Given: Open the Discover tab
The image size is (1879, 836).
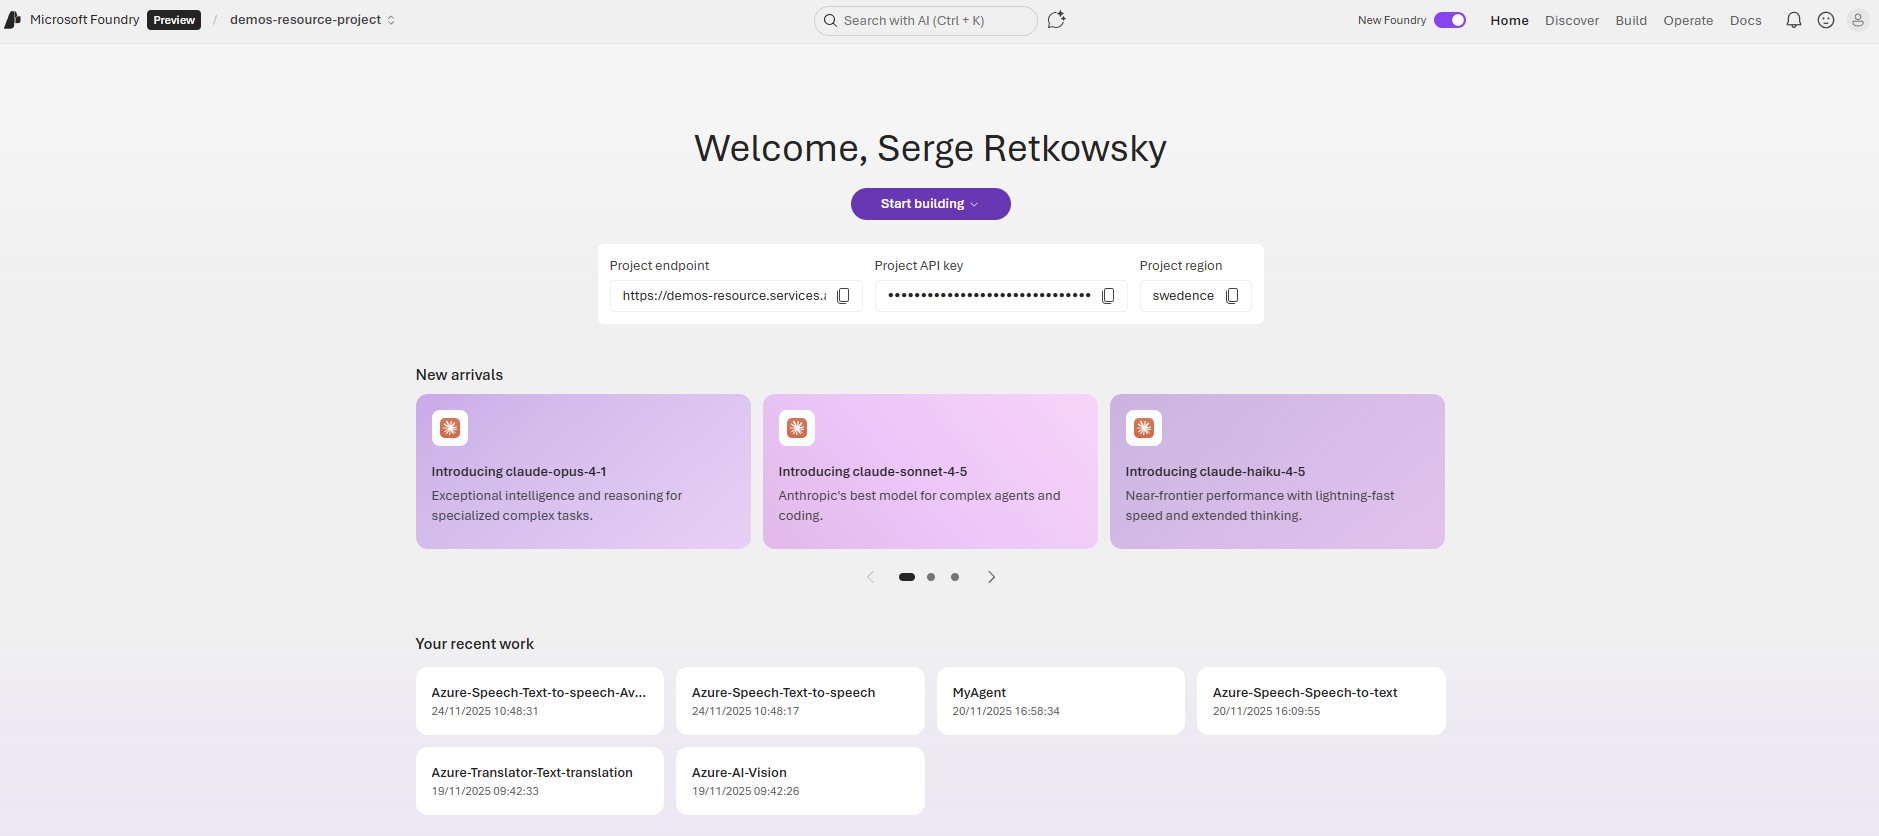Looking at the screenshot, I should [x=1571, y=20].
